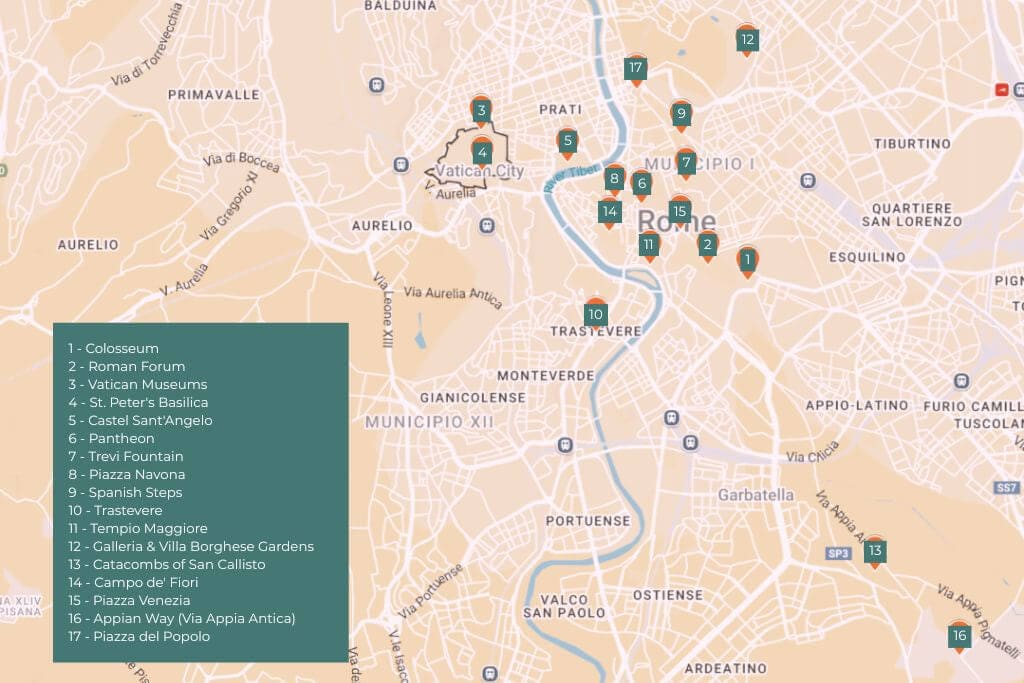Click marker 4 inside Vatican City
This screenshot has width=1024, height=683.
482,153
